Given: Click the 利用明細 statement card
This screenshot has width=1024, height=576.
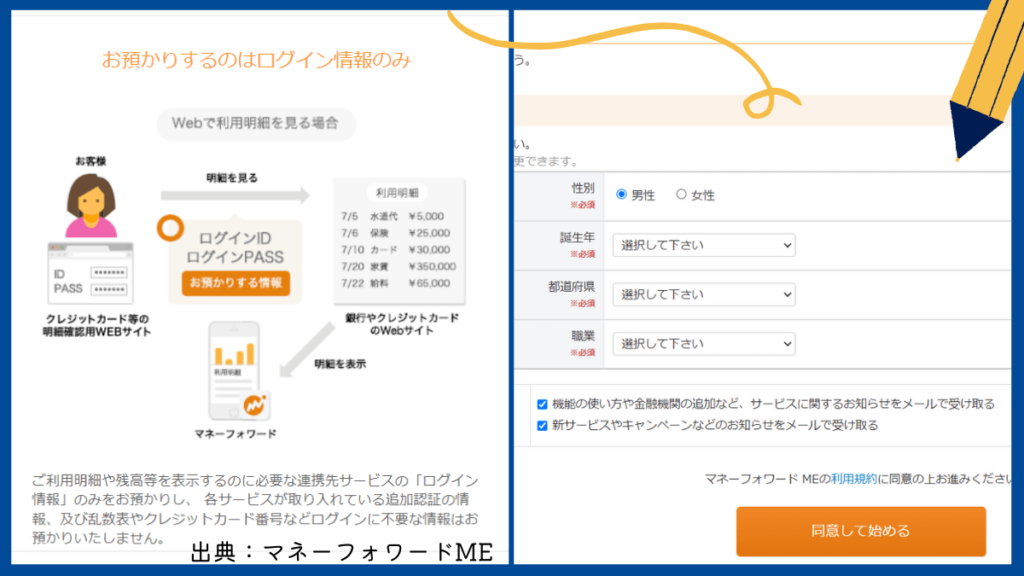Looking at the screenshot, I should [399, 241].
